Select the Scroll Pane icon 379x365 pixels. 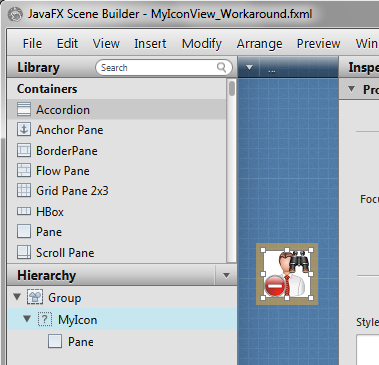pyautogui.click(x=24, y=252)
